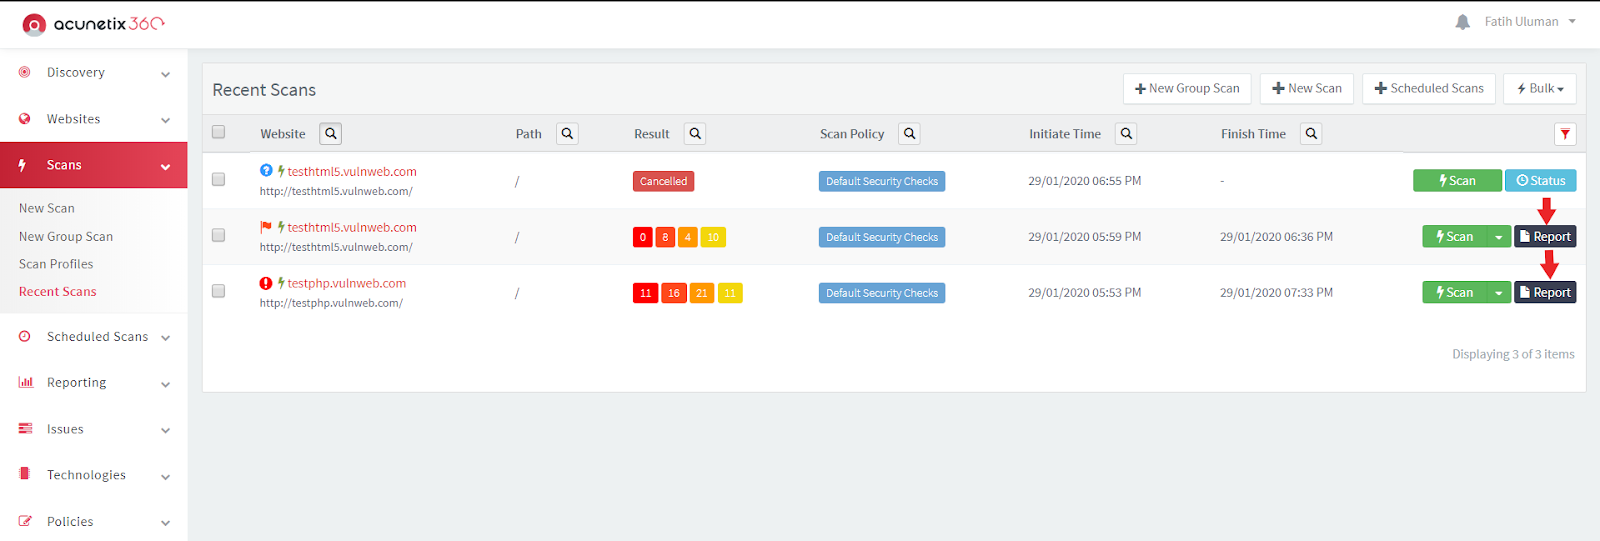This screenshot has width=1600, height=541.
Task: Click the Websites globe icon in sidebar
Action: click(x=25, y=118)
